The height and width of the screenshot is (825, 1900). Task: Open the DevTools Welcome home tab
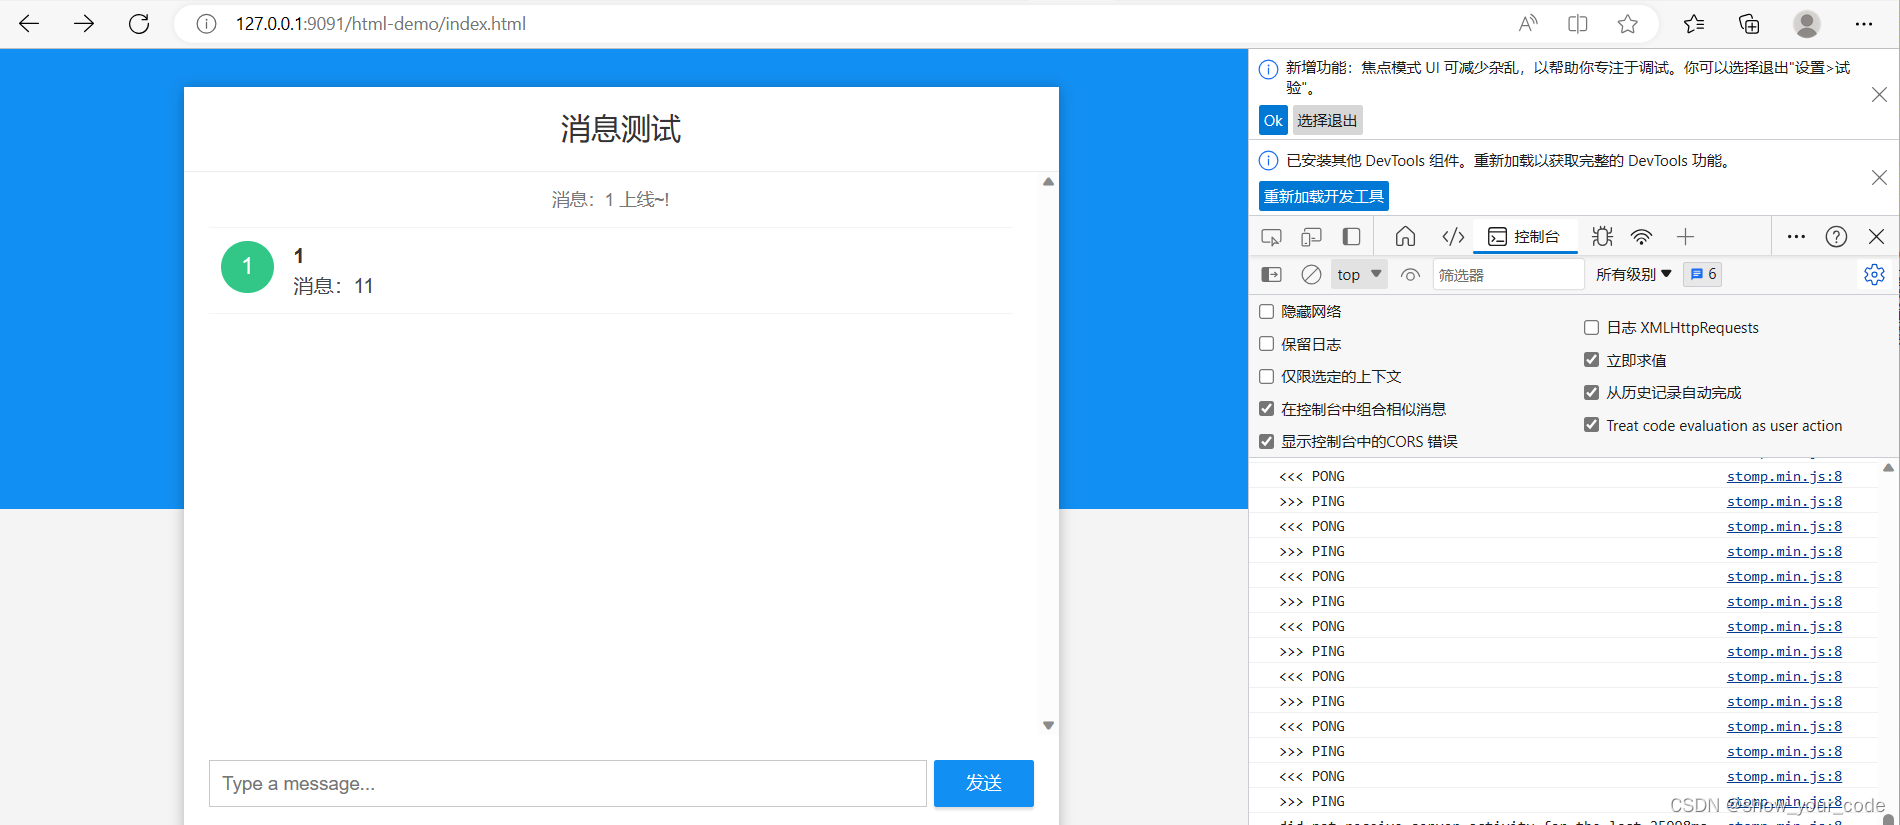1405,237
